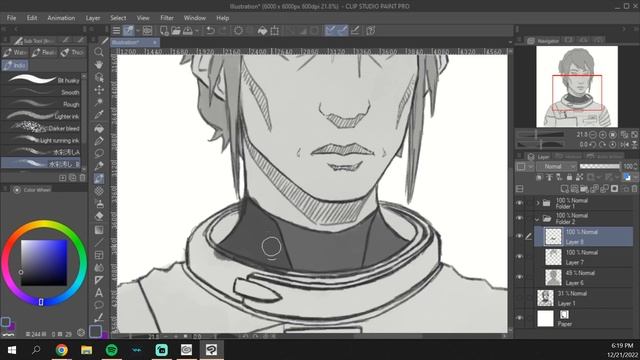Select the Layer 7 thumbnail
640x360 pixels.
(x=553, y=257)
